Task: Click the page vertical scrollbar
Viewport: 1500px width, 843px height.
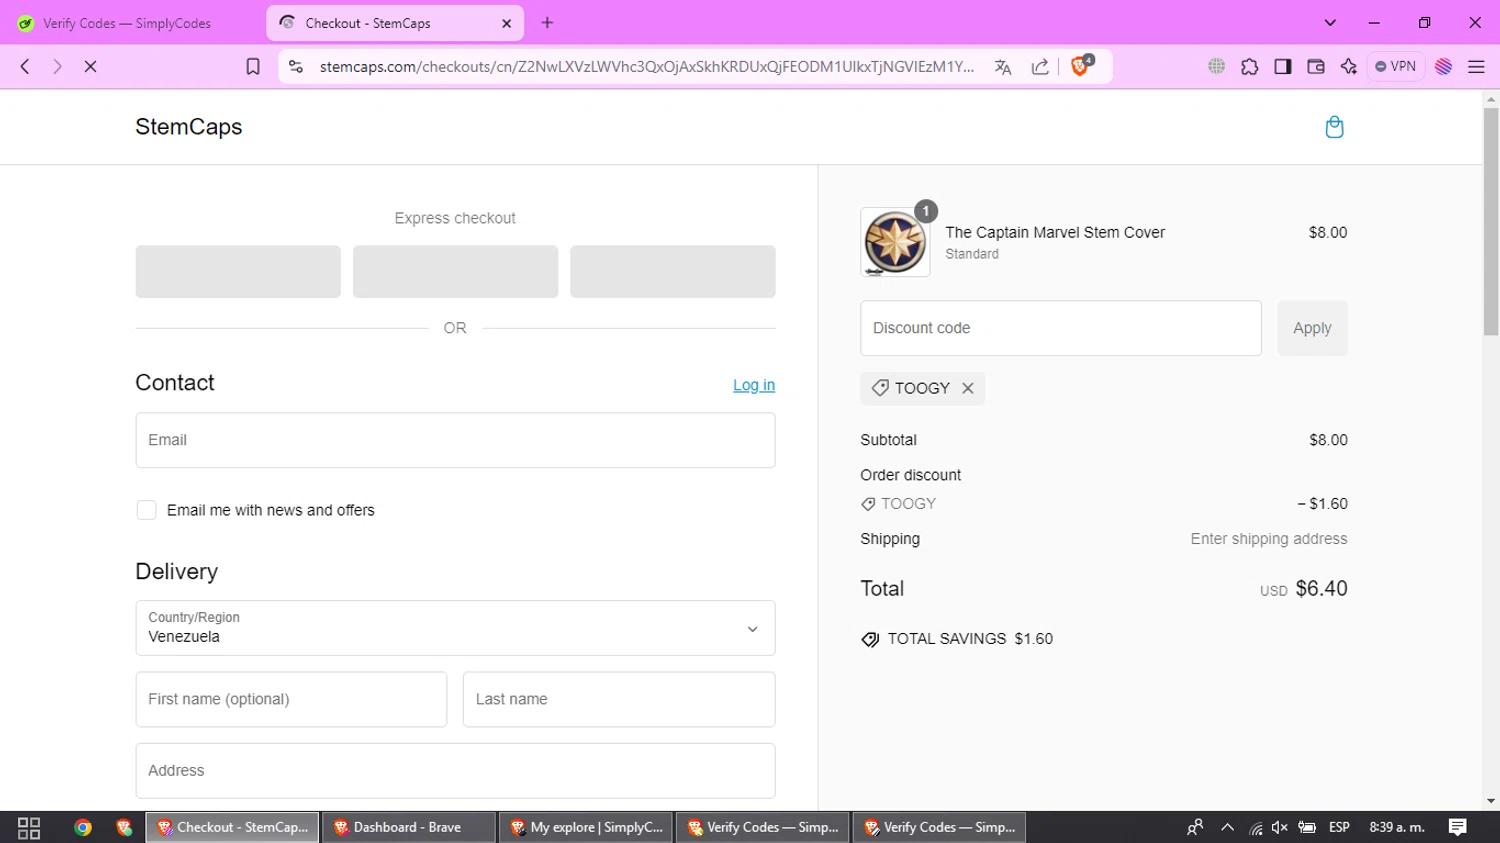Action: [1491, 220]
